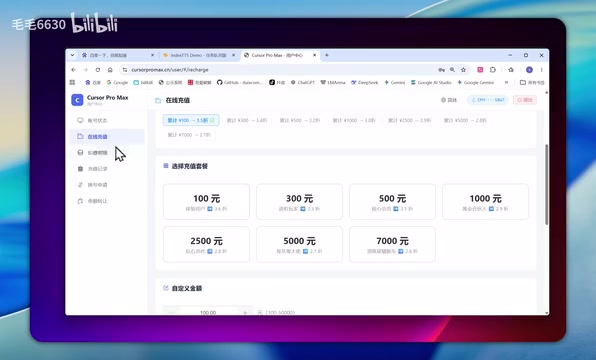Image resolution: width=596 pixels, height=360 pixels.
Task: Click the custom amount field showing 100.00
Action: [208, 312]
